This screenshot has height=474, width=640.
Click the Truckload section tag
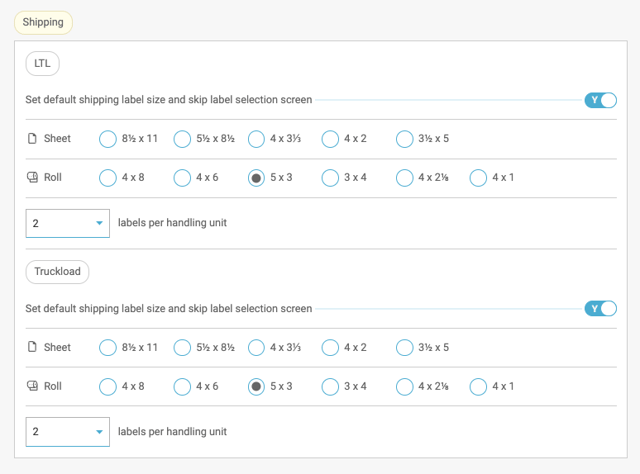pyautogui.click(x=58, y=271)
